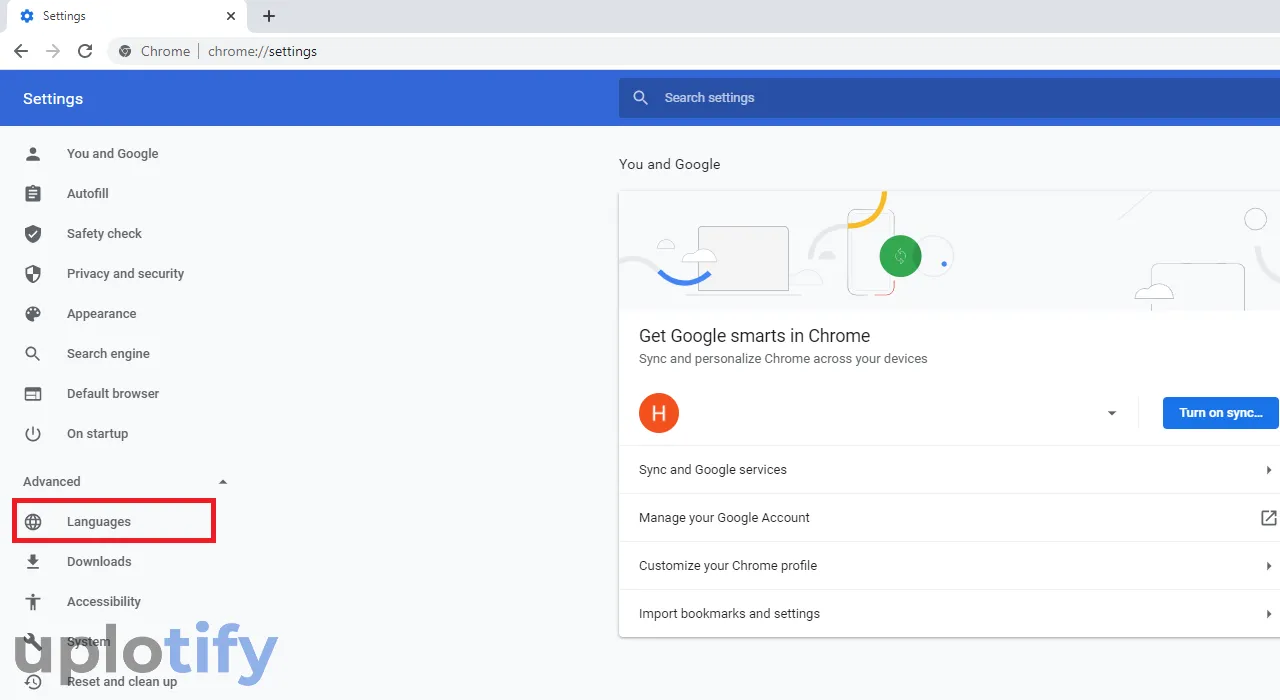Open Import bookmarks and settings row

(949, 614)
